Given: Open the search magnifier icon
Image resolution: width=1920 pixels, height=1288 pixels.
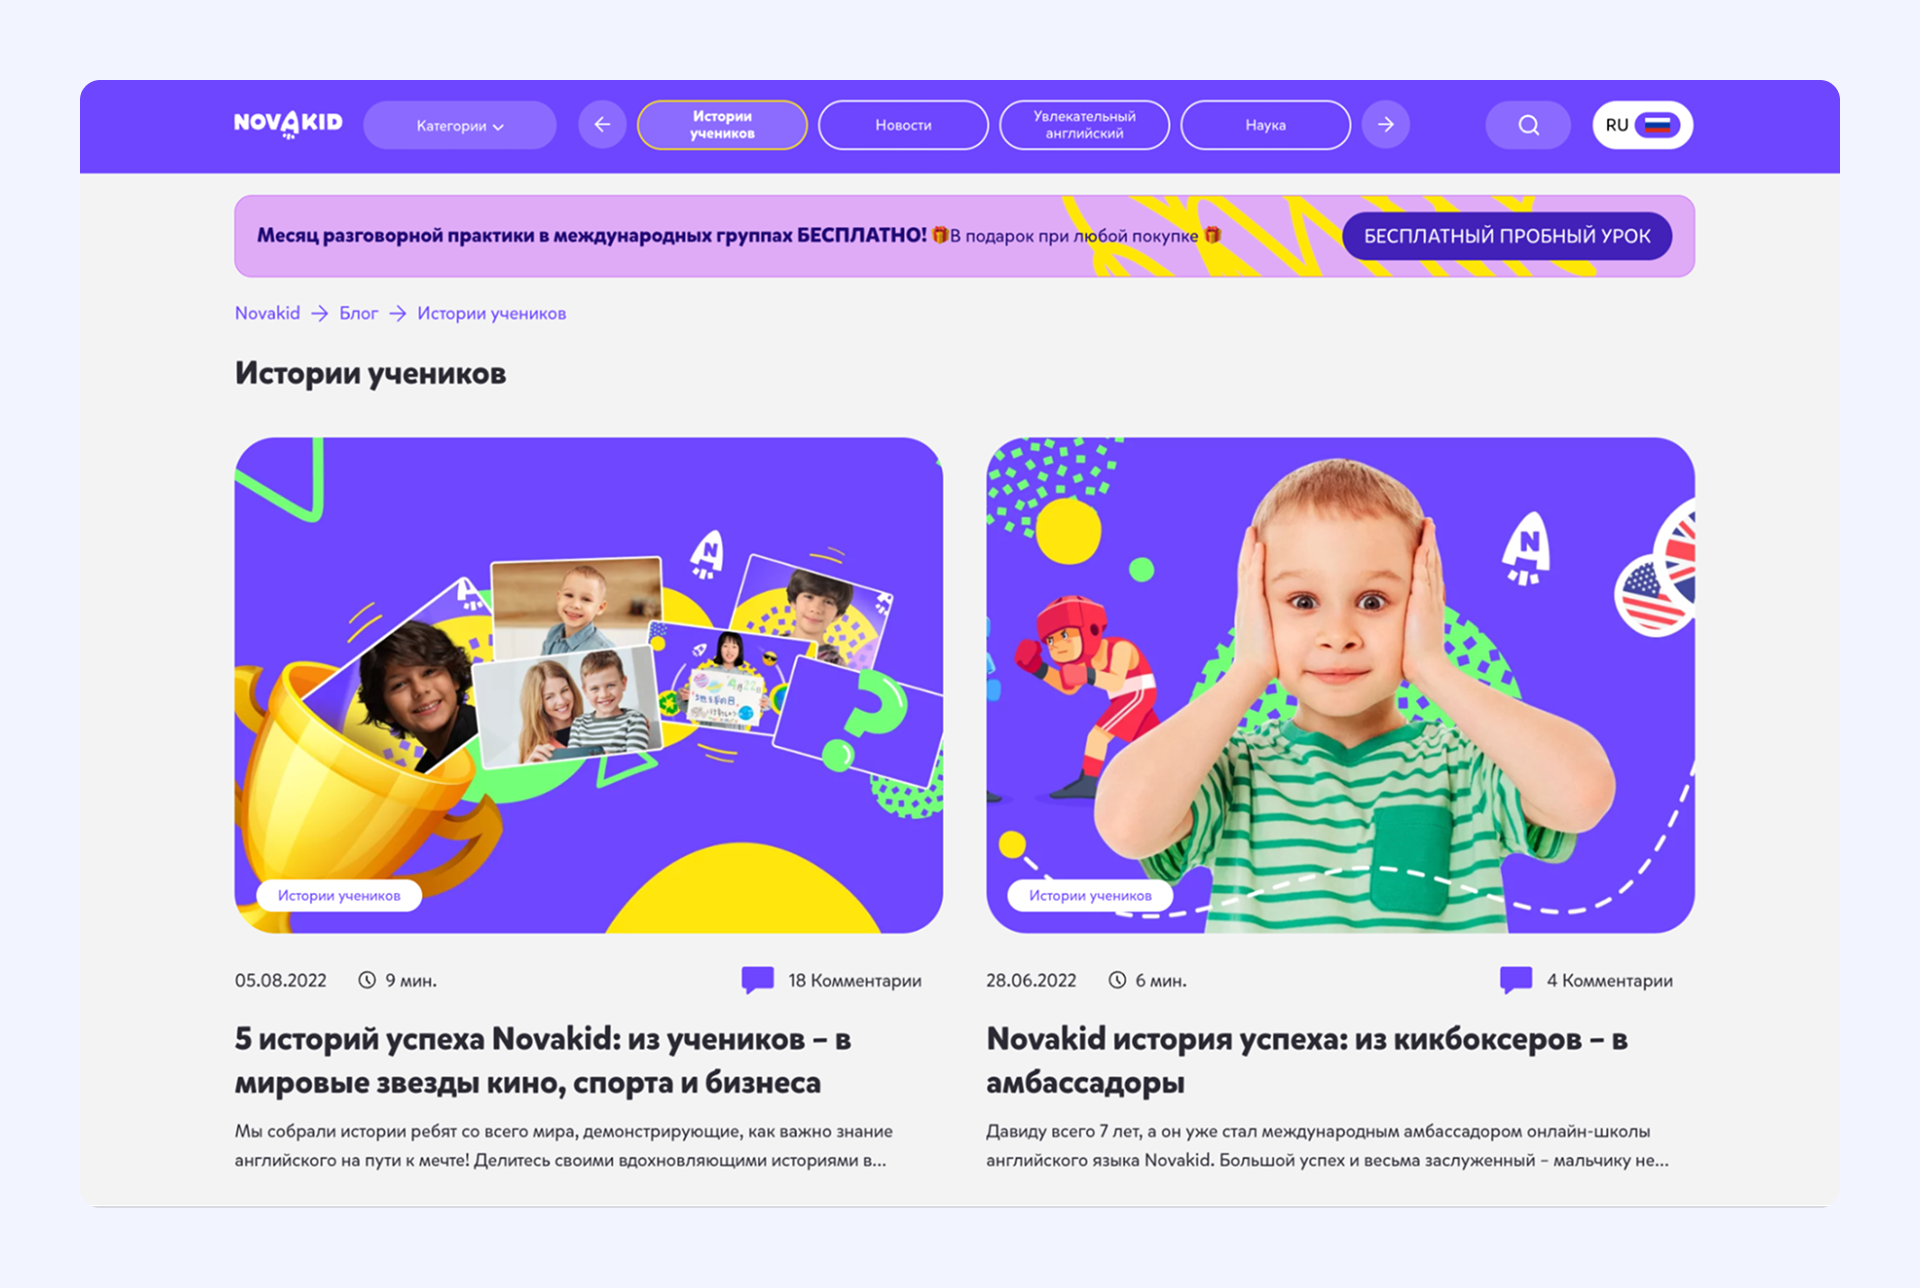Looking at the screenshot, I should [1528, 125].
